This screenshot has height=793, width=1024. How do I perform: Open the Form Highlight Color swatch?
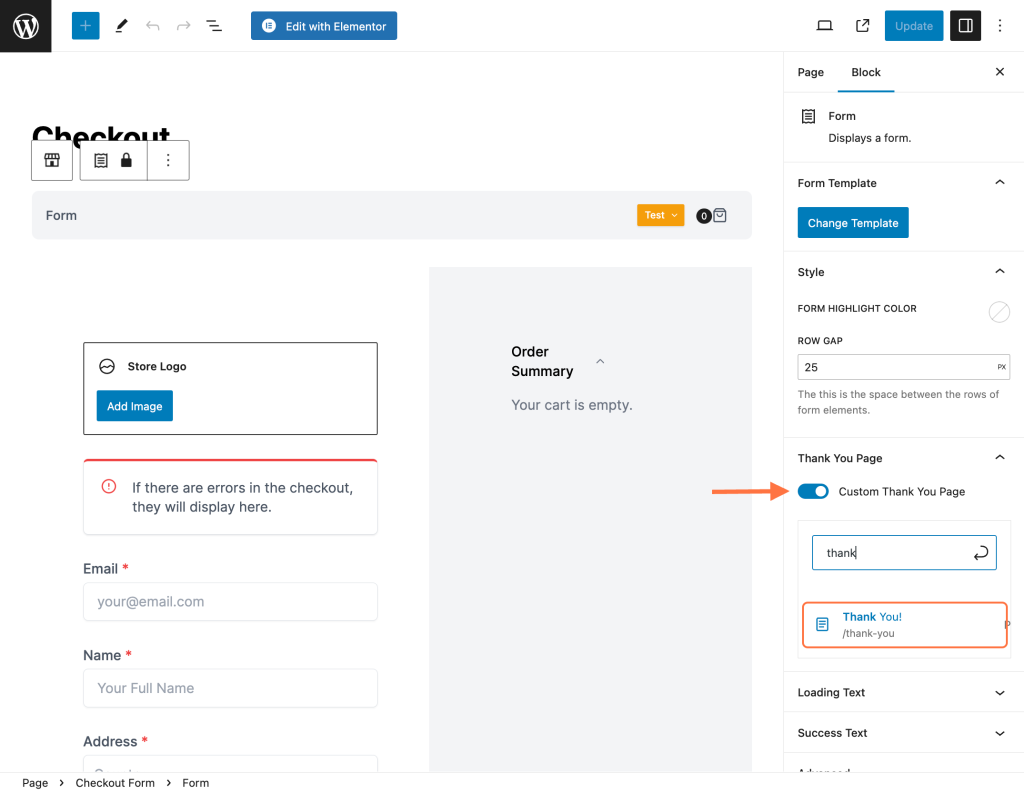point(998,312)
